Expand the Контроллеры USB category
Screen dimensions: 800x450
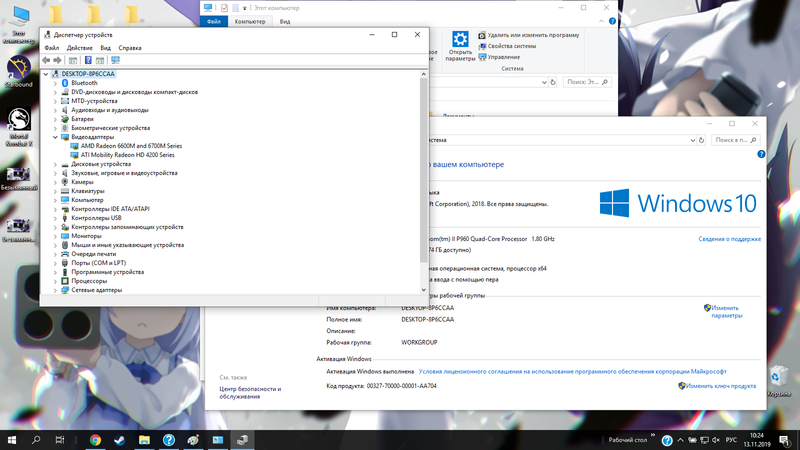[56, 218]
